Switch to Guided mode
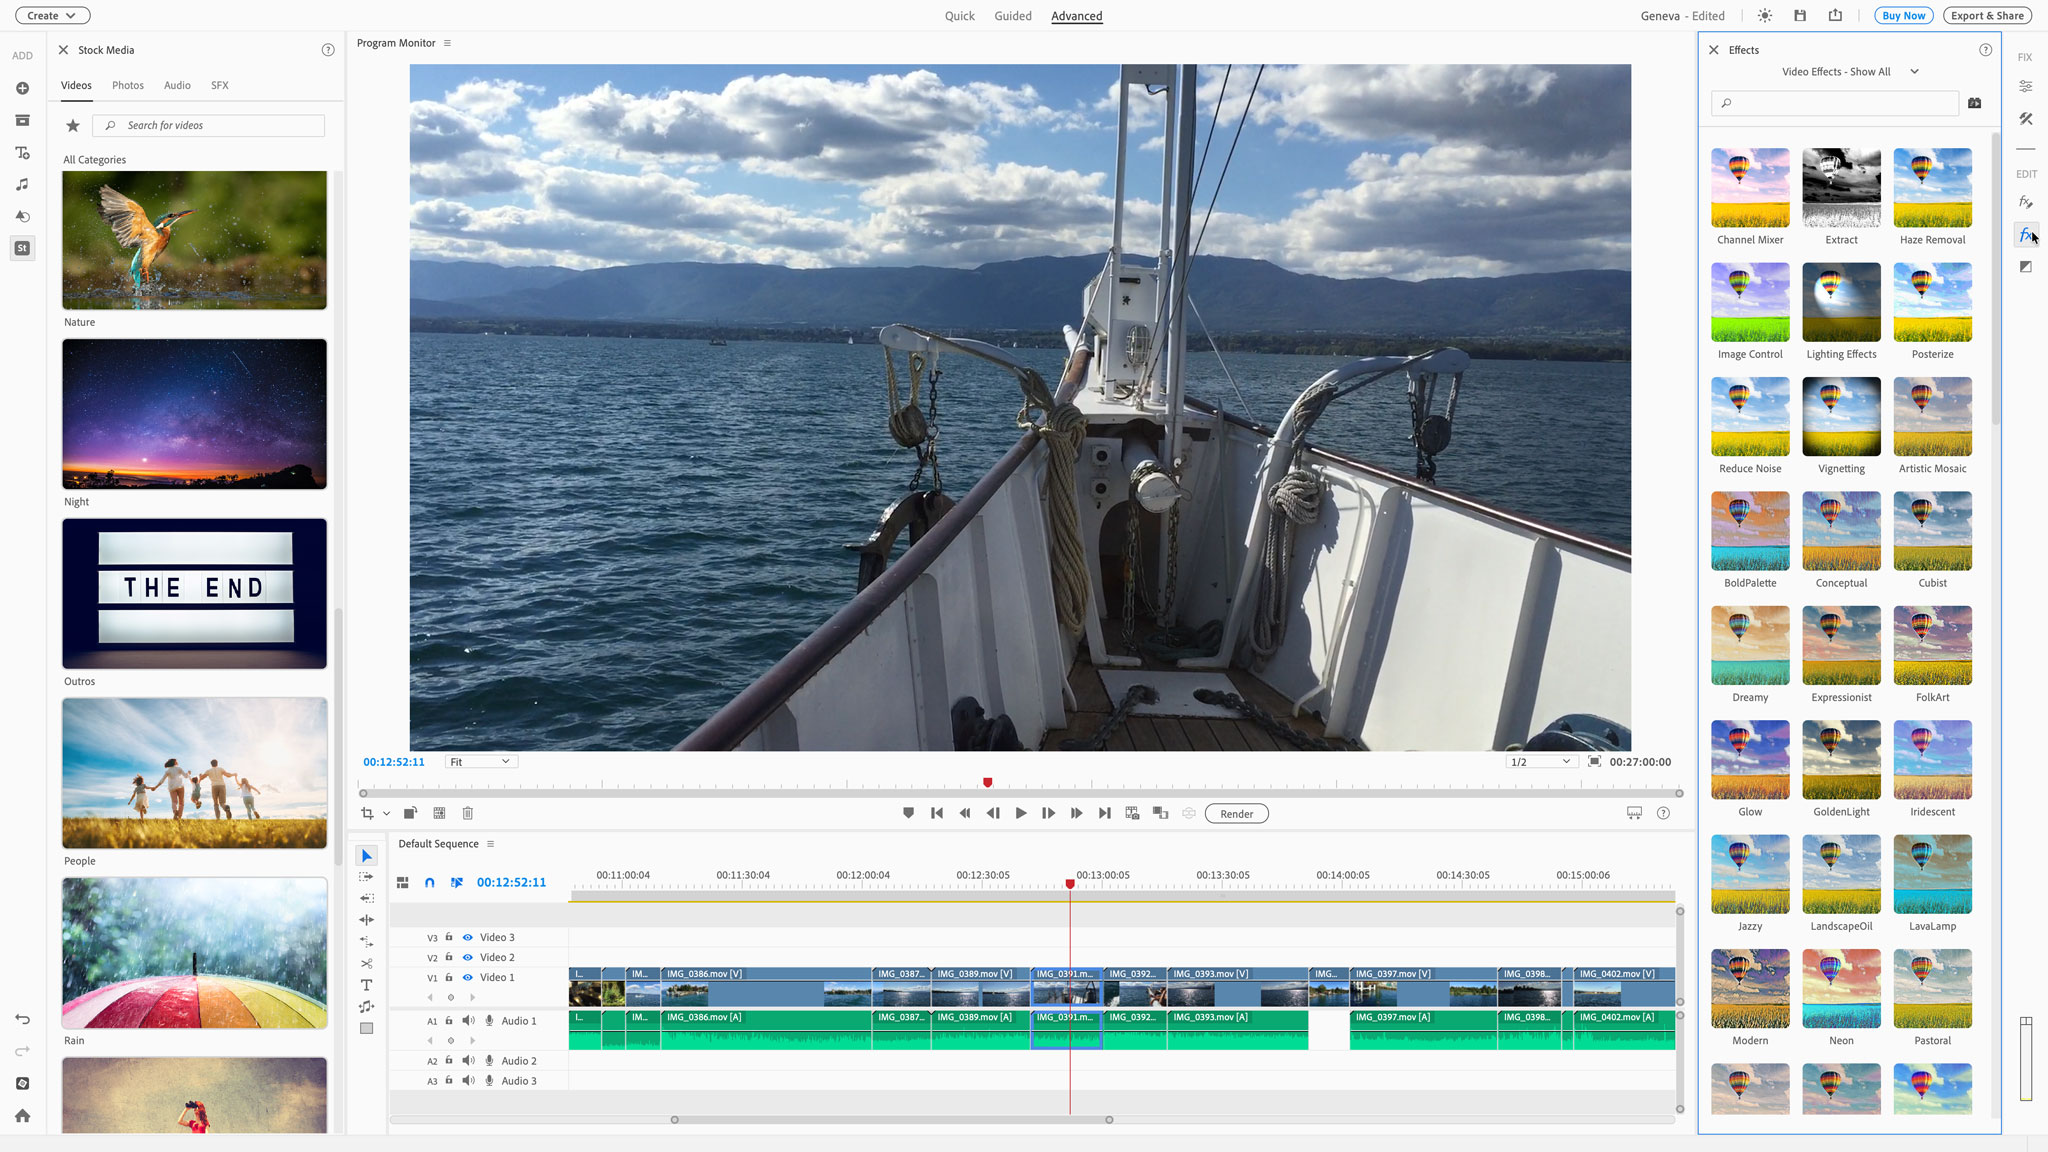This screenshot has height=1152, width=2048. [1012, 16]
